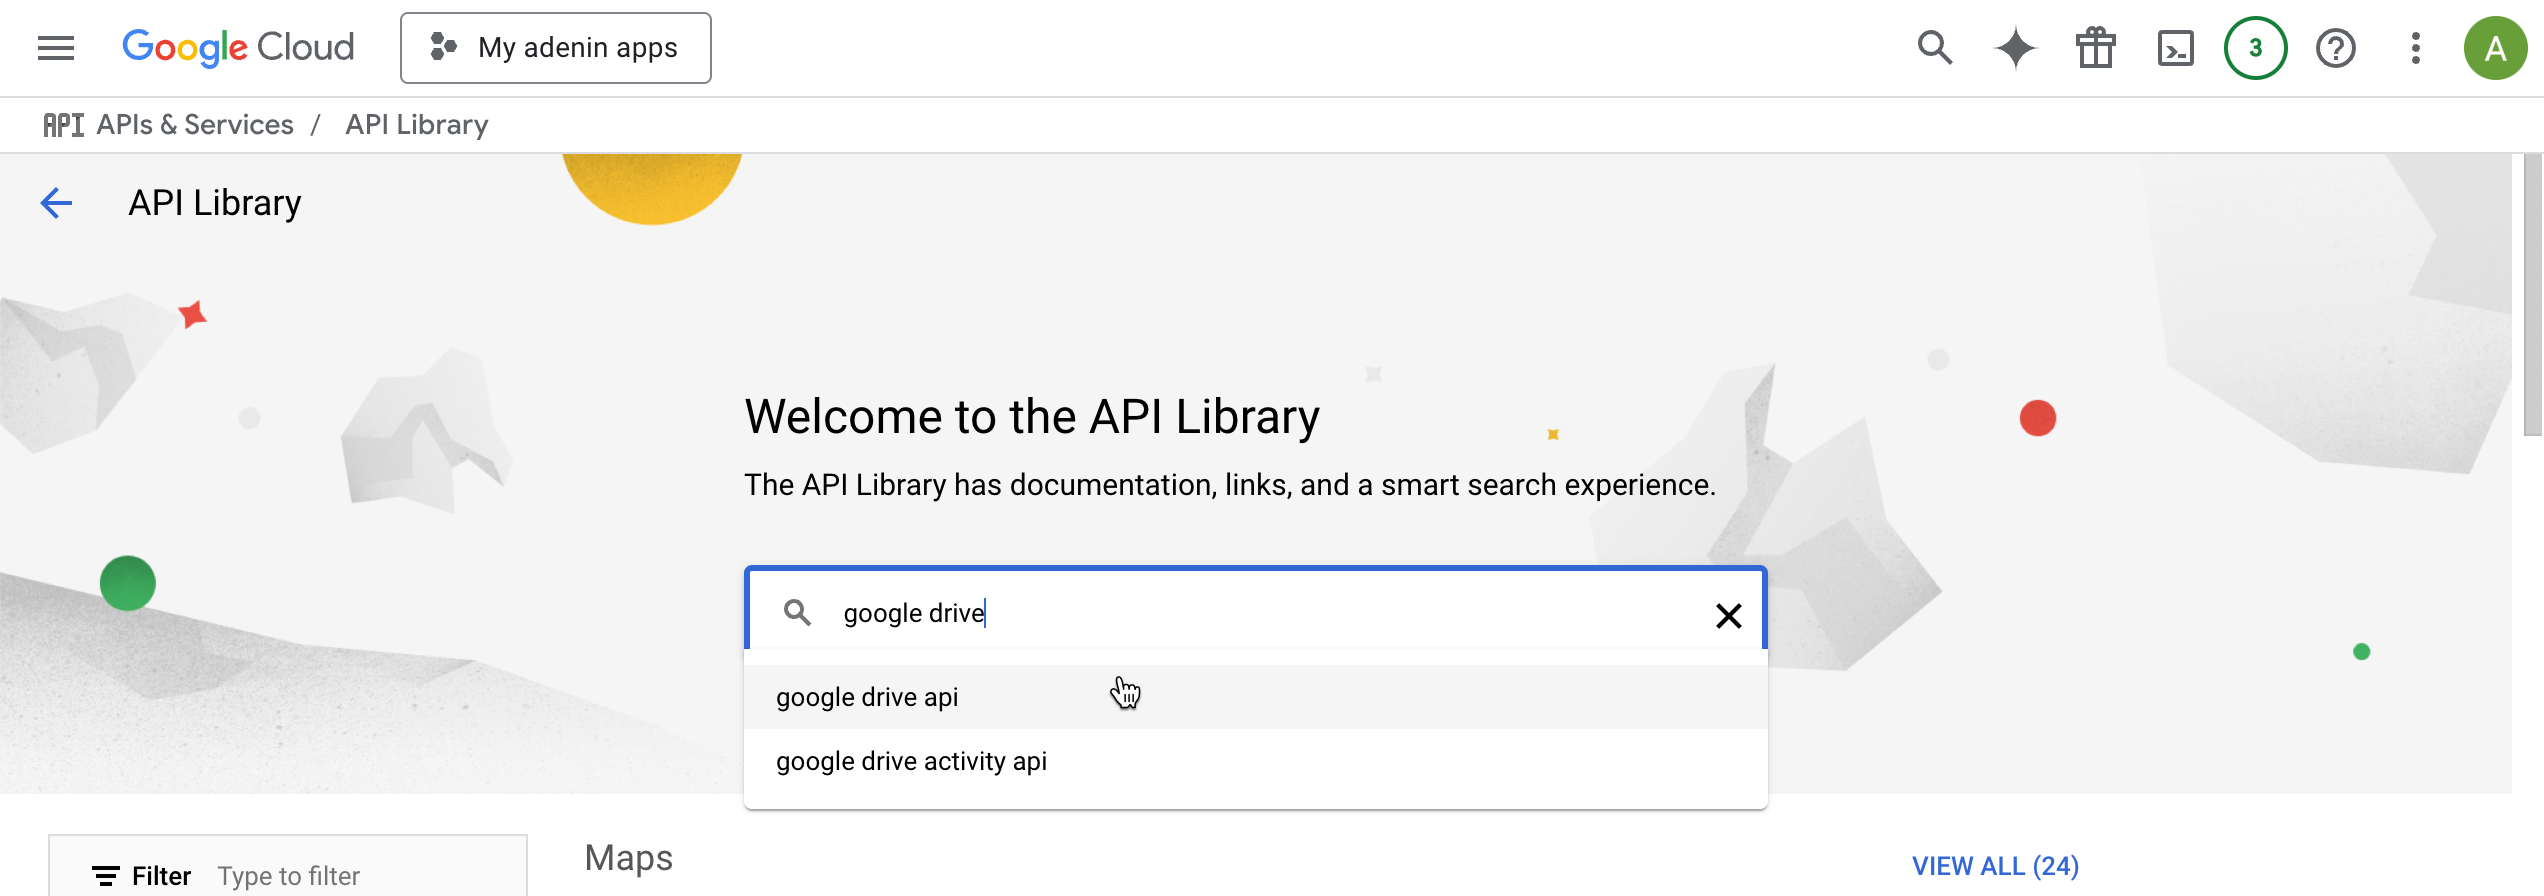Screen dimensions: 2544x896
Task: Click the APIs & Services breadcrumb link
Action: tap(195, 125)
